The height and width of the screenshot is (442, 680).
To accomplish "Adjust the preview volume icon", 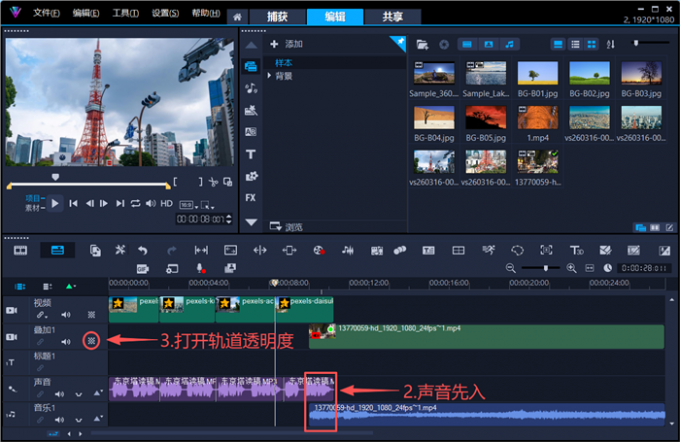I will [150, 203].
